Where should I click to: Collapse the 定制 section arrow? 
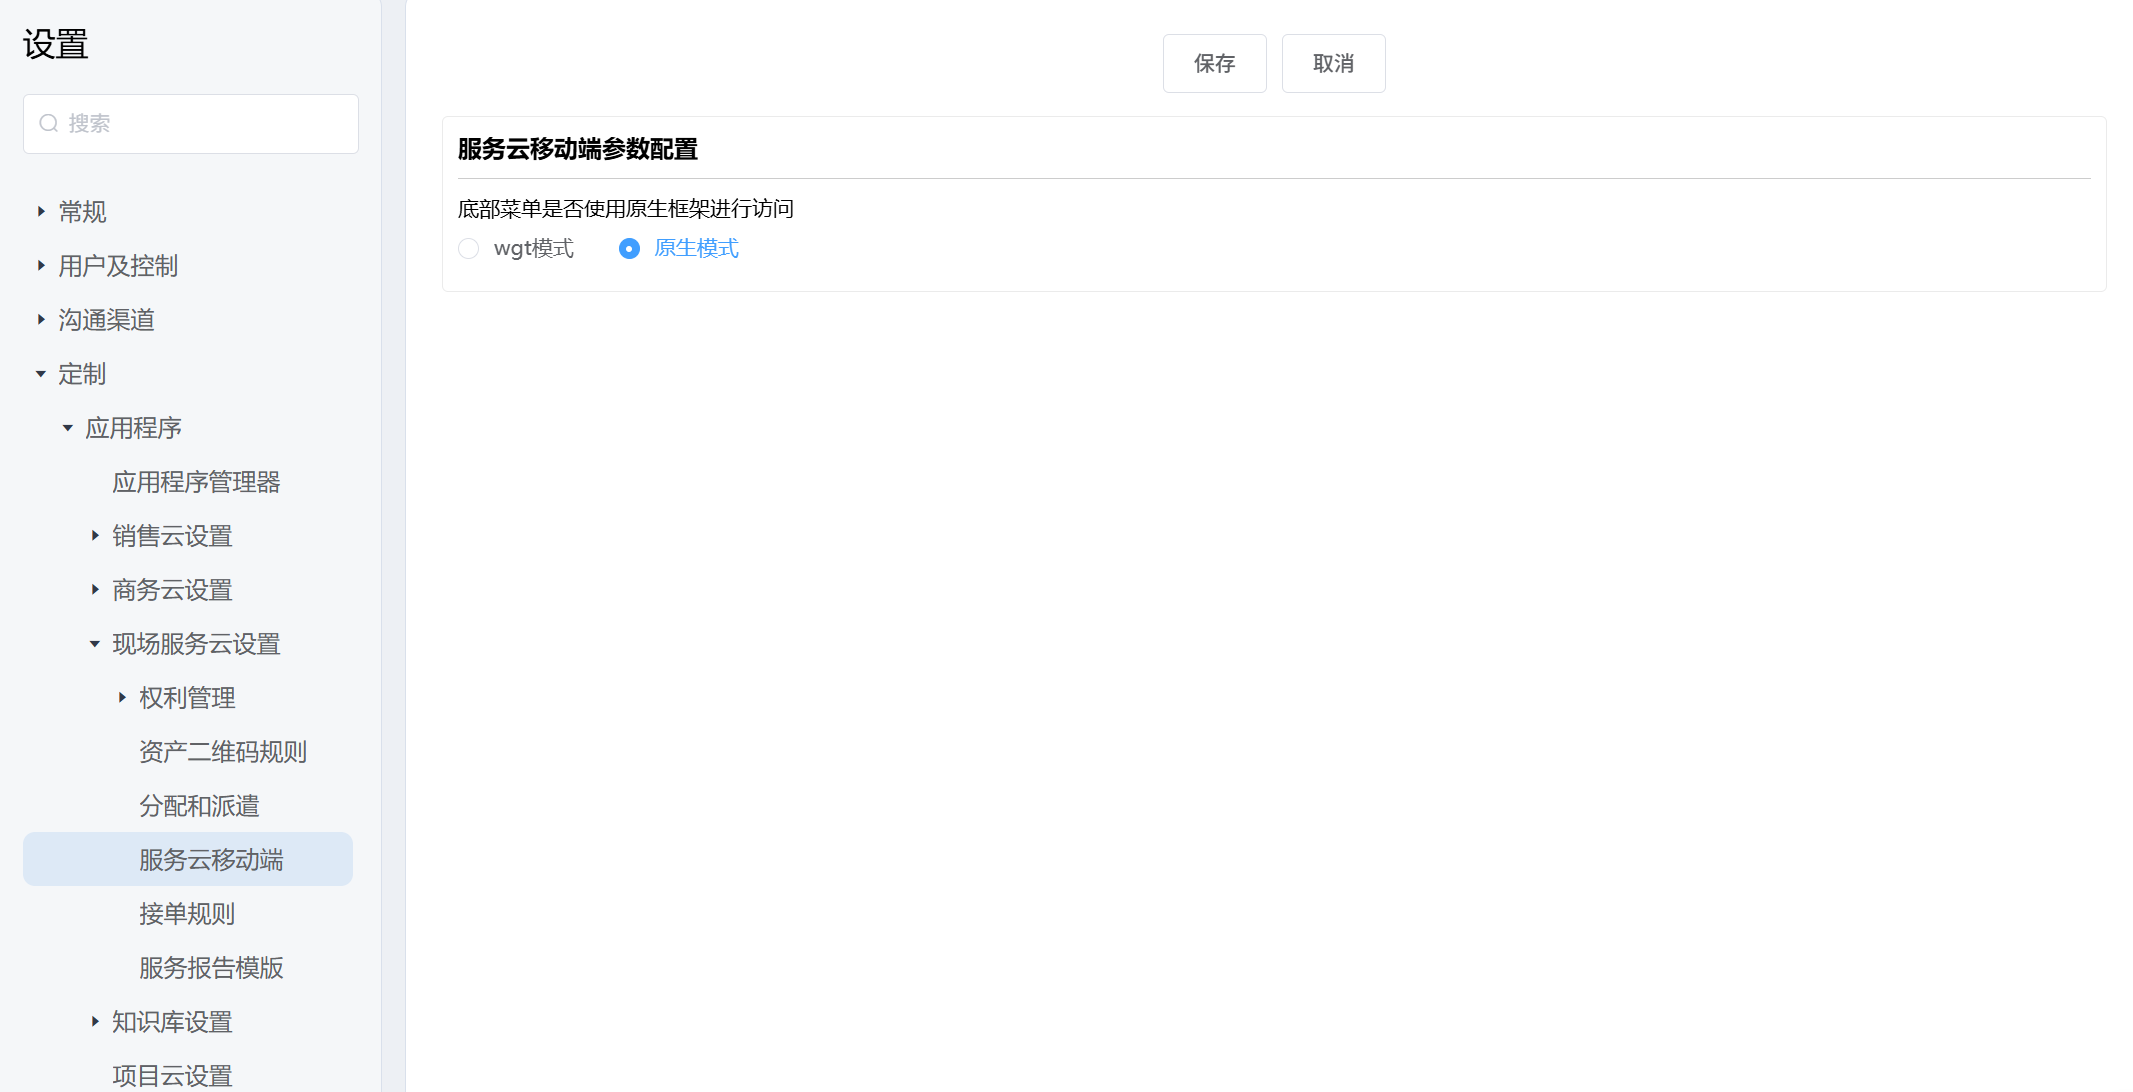pyautogui.click(x=41, y=373)
